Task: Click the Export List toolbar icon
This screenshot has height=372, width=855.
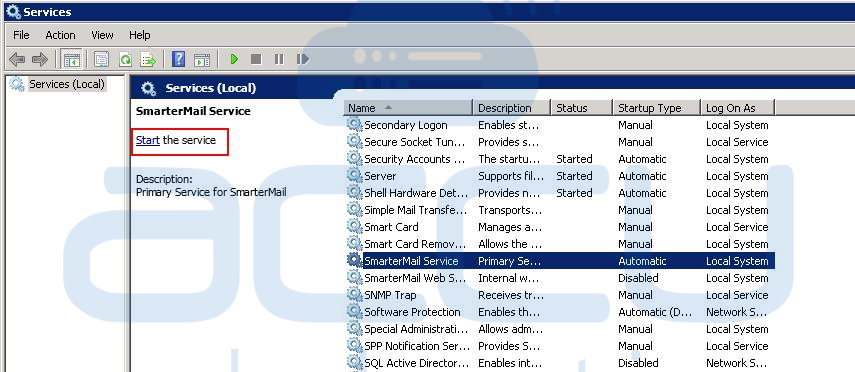Action: (148, 59)
